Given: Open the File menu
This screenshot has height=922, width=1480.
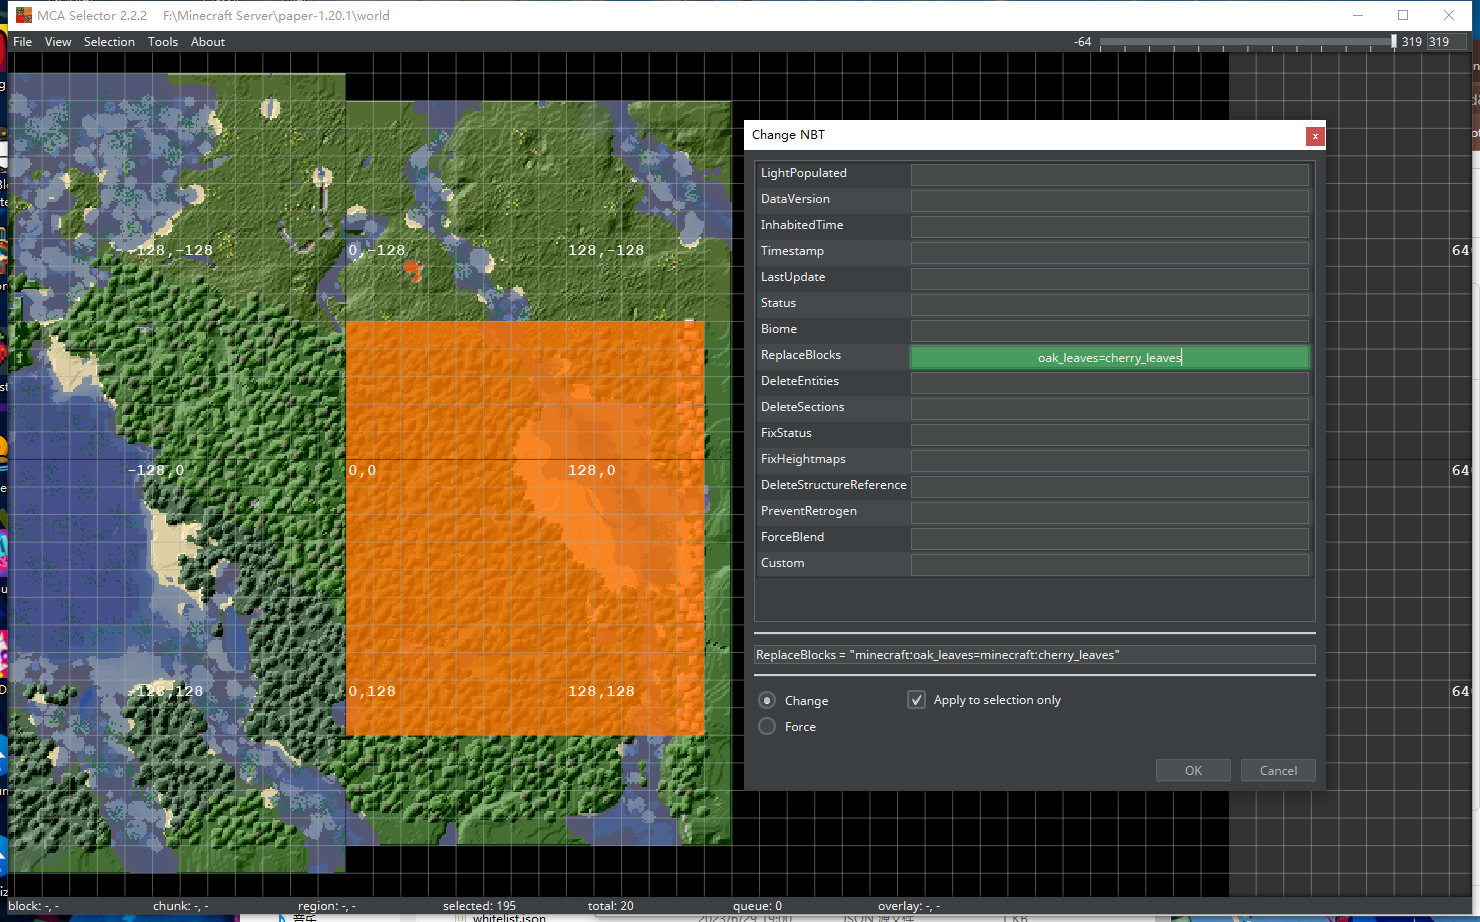Looking at the screenshot, I should 21,41.
